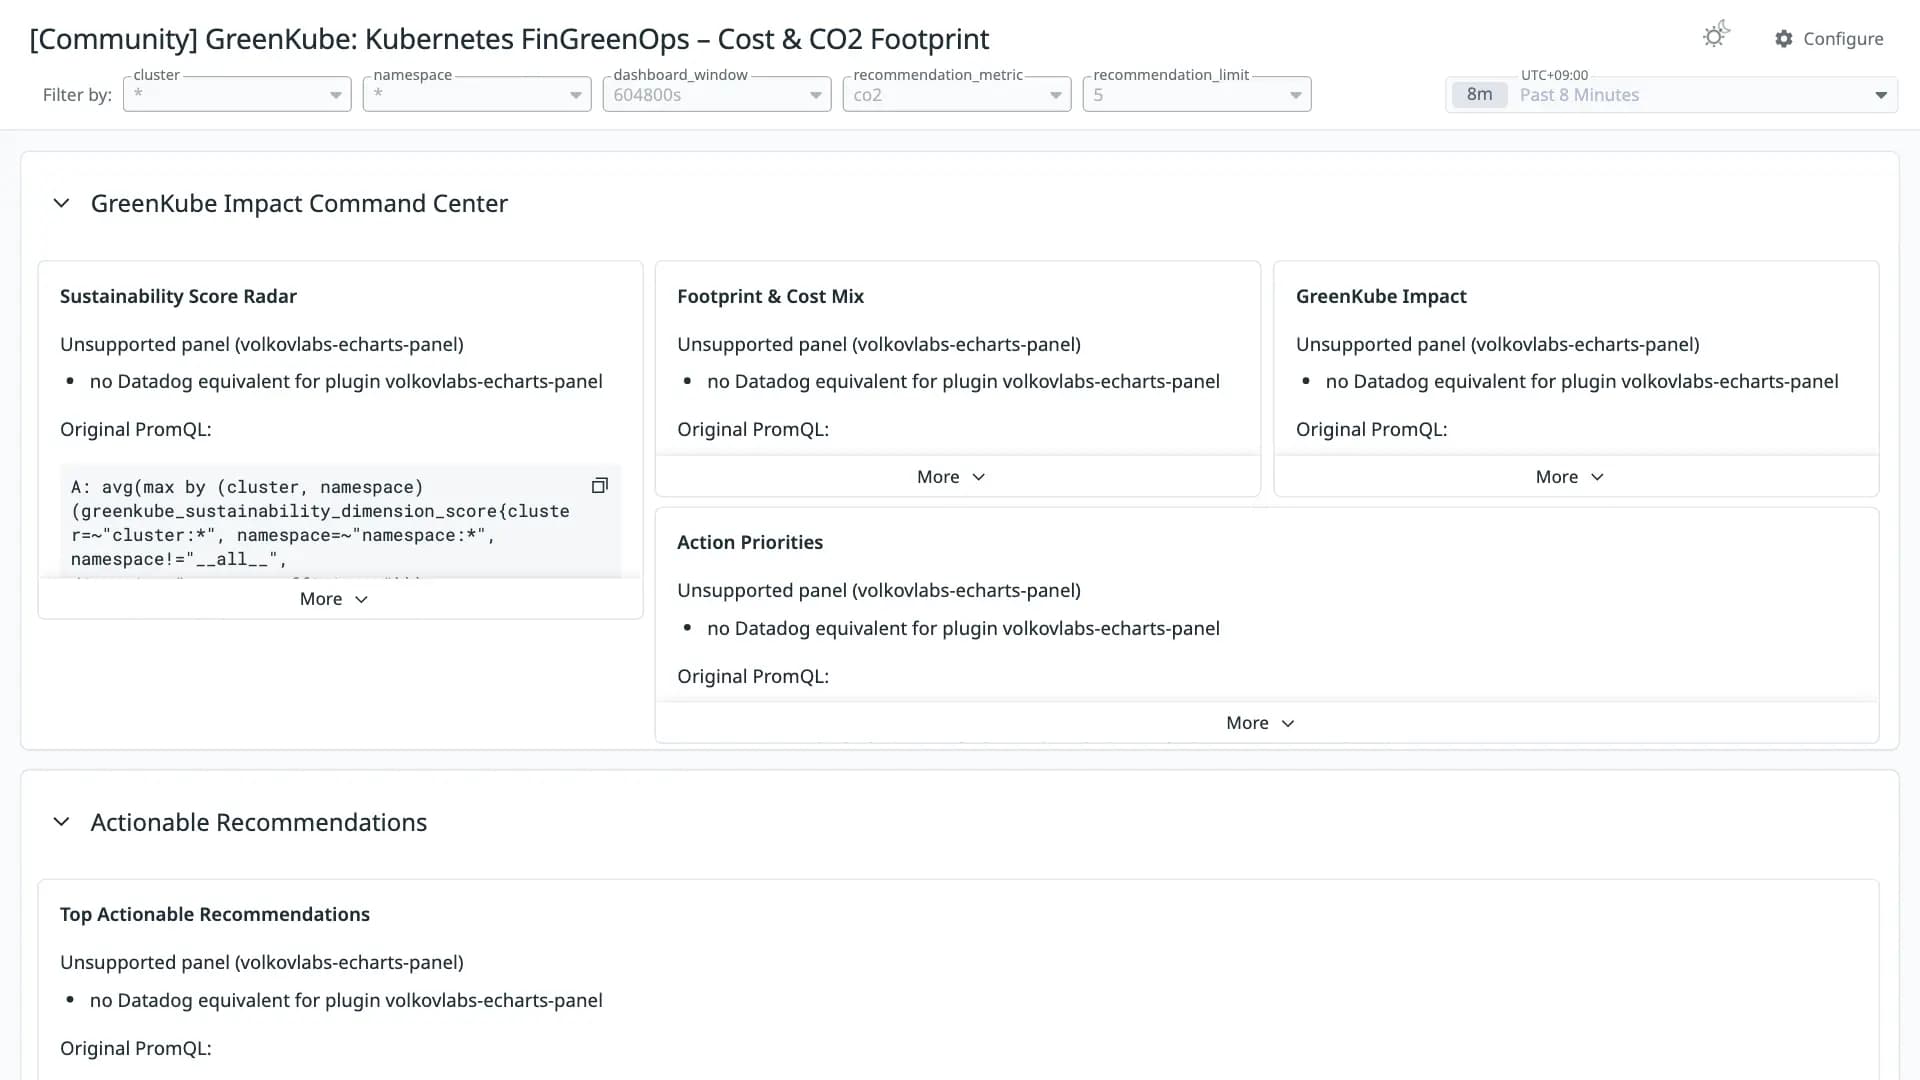
Task: Click the UTC+09:00 timezone label
Action: pyautogui.click(x=1554, y=75)
